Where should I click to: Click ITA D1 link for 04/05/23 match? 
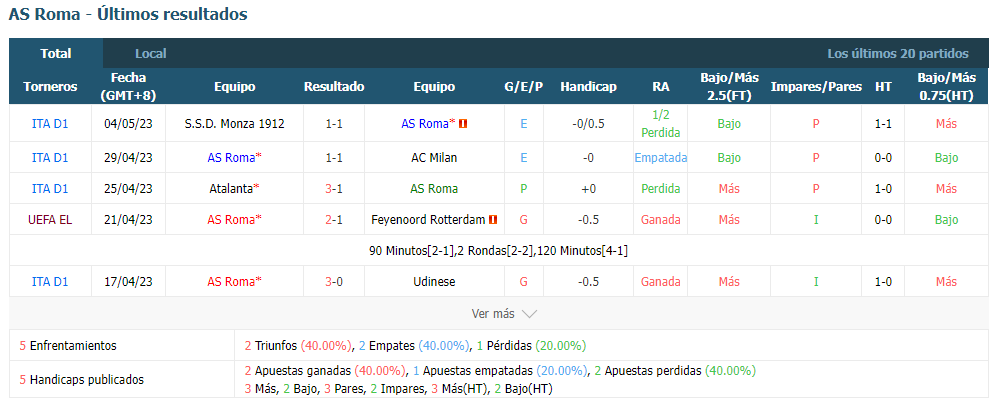point(50,124)
